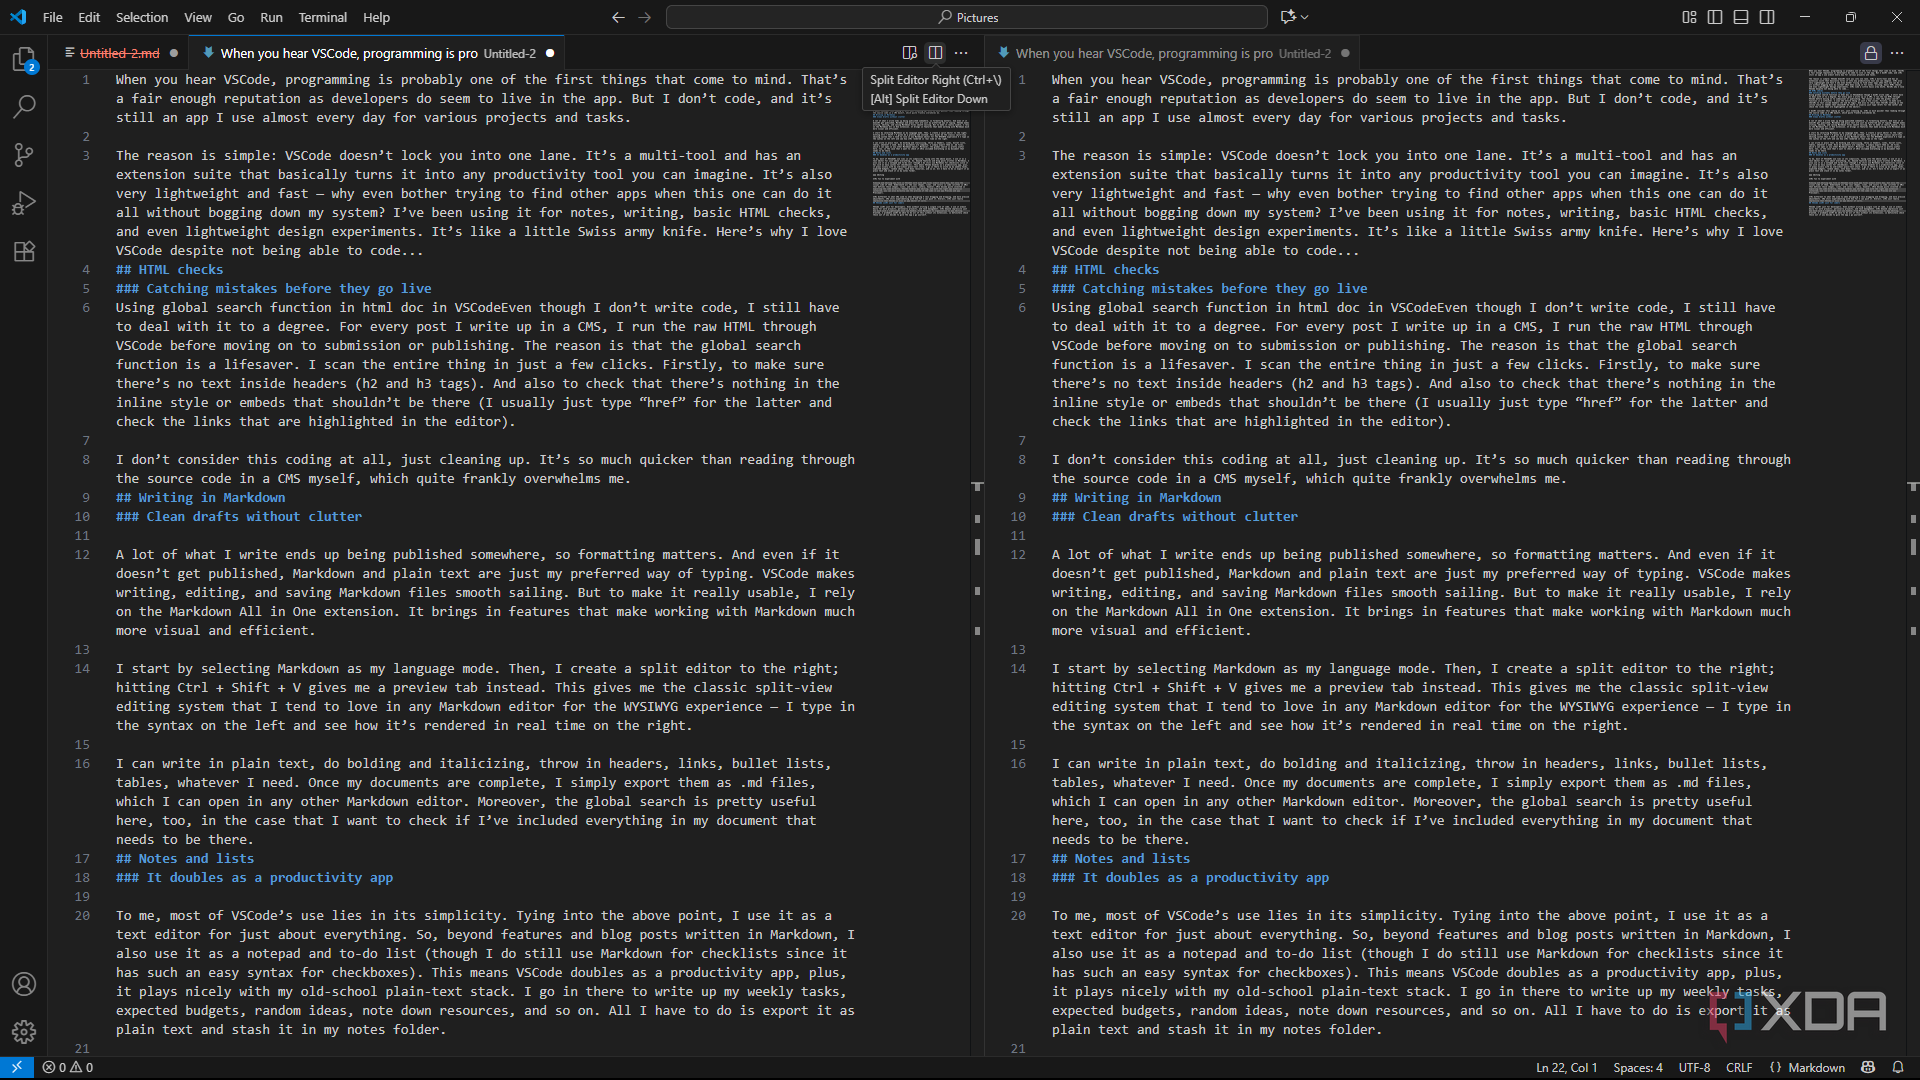Open the Run and Debug view

pos(24,203)
